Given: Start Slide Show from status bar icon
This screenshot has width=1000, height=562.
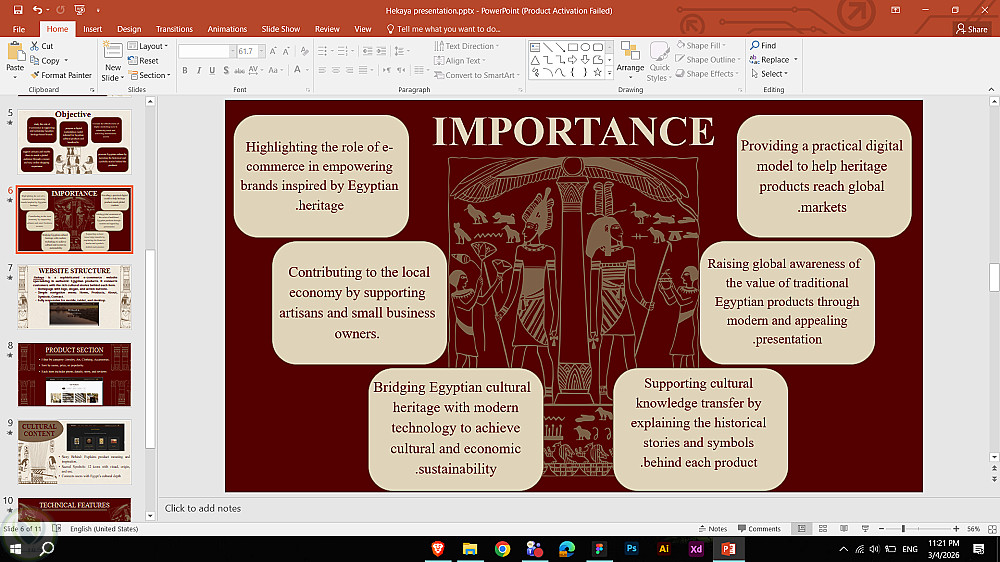Looking at the screenshot, I should pos(864,528).
